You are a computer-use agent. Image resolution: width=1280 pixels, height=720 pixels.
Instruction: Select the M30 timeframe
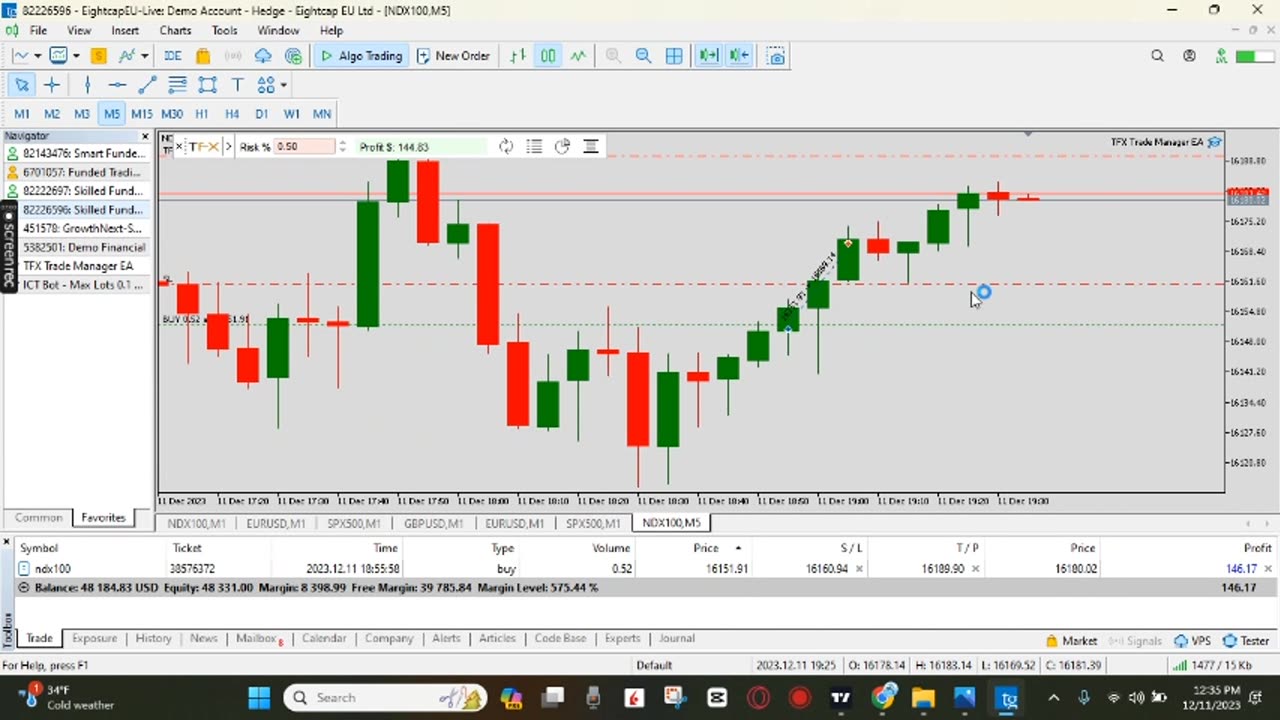point(172,114)
